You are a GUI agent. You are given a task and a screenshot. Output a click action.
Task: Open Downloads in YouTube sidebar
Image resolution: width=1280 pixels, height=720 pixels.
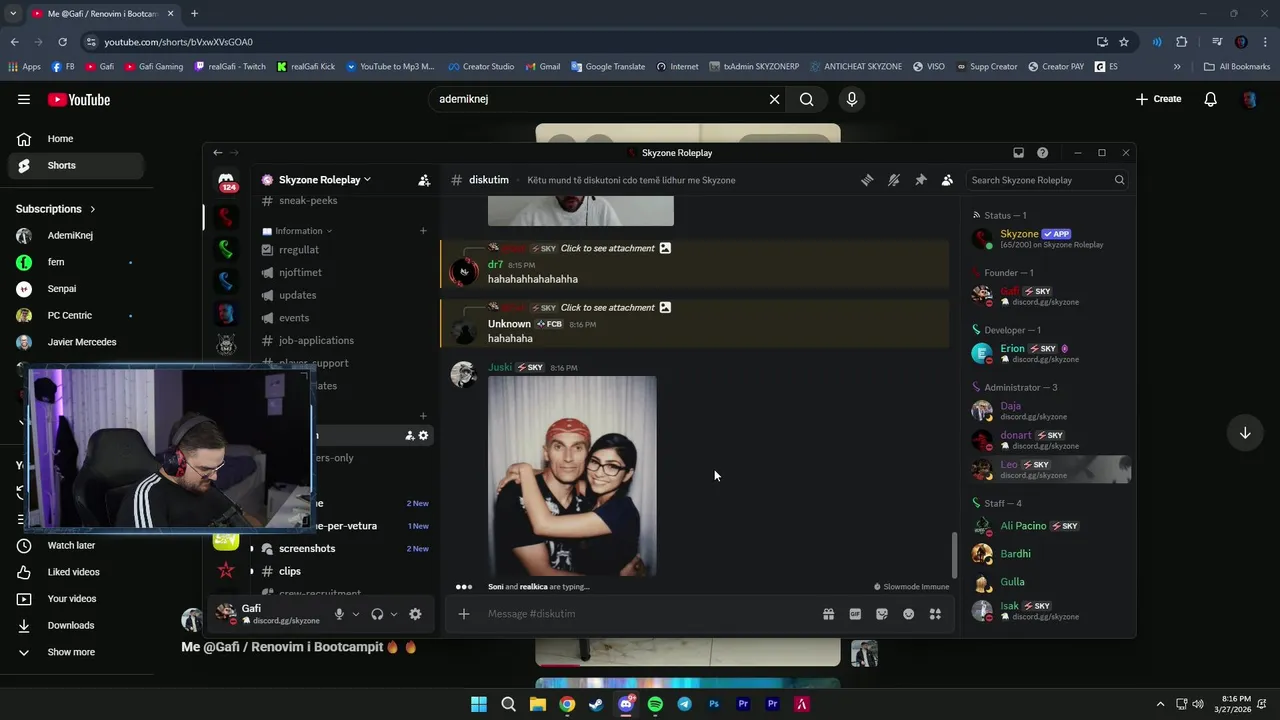pyautogui.click(x=75, y=625)
